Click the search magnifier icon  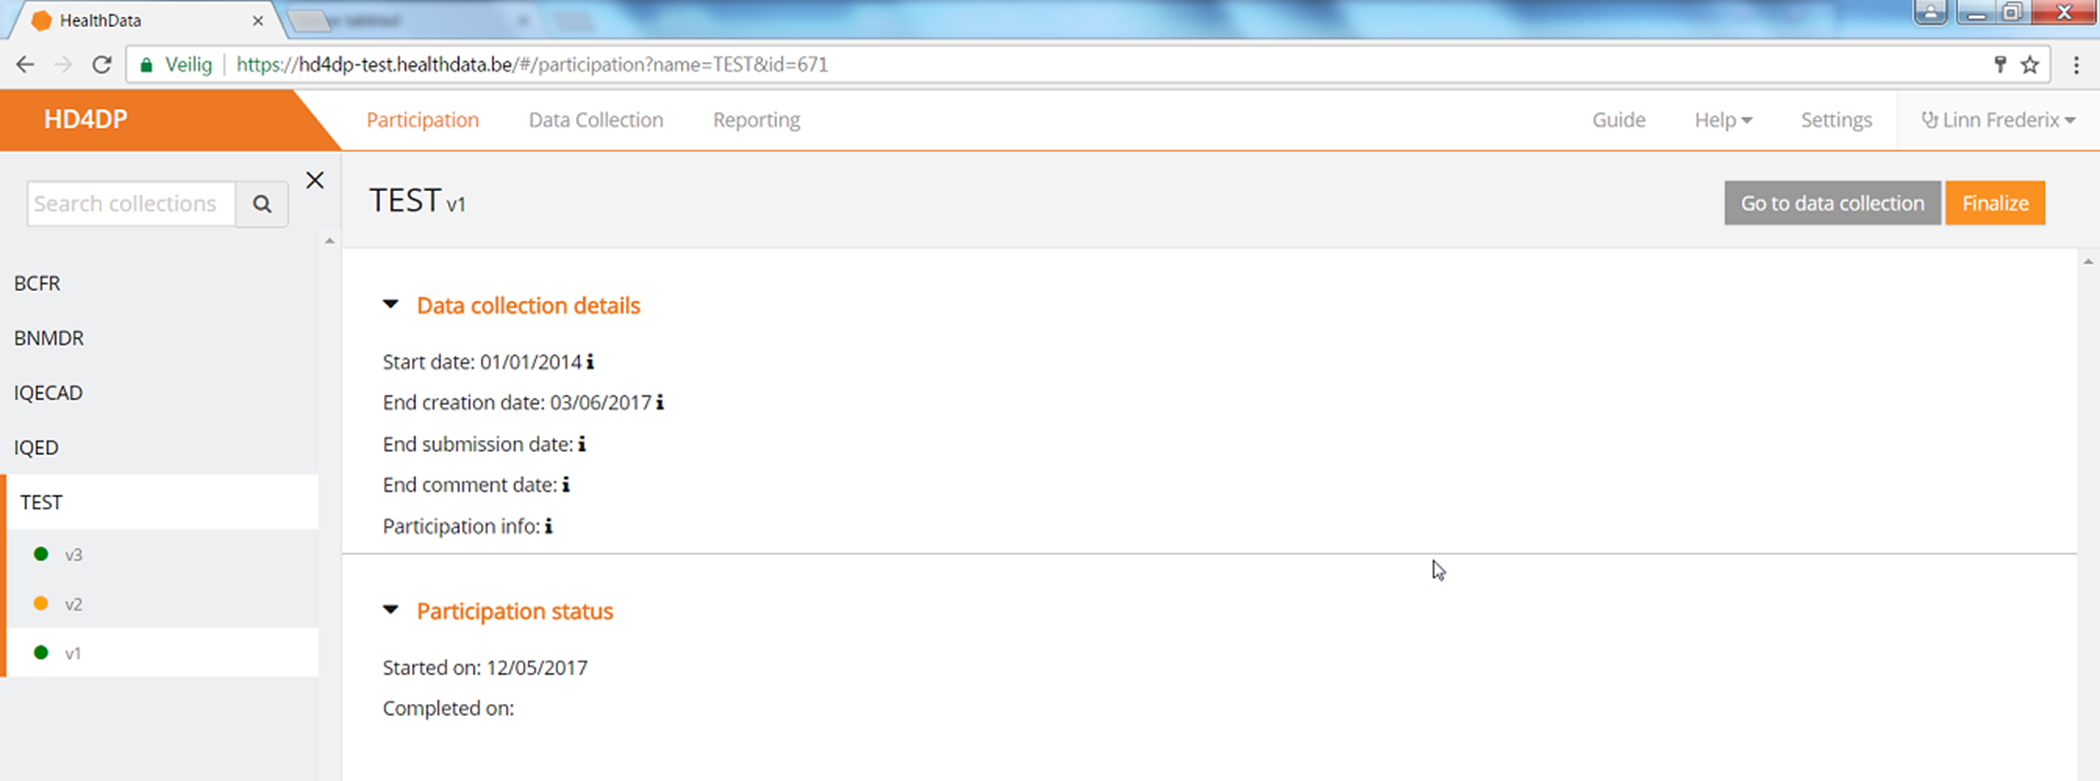(262, 204)
